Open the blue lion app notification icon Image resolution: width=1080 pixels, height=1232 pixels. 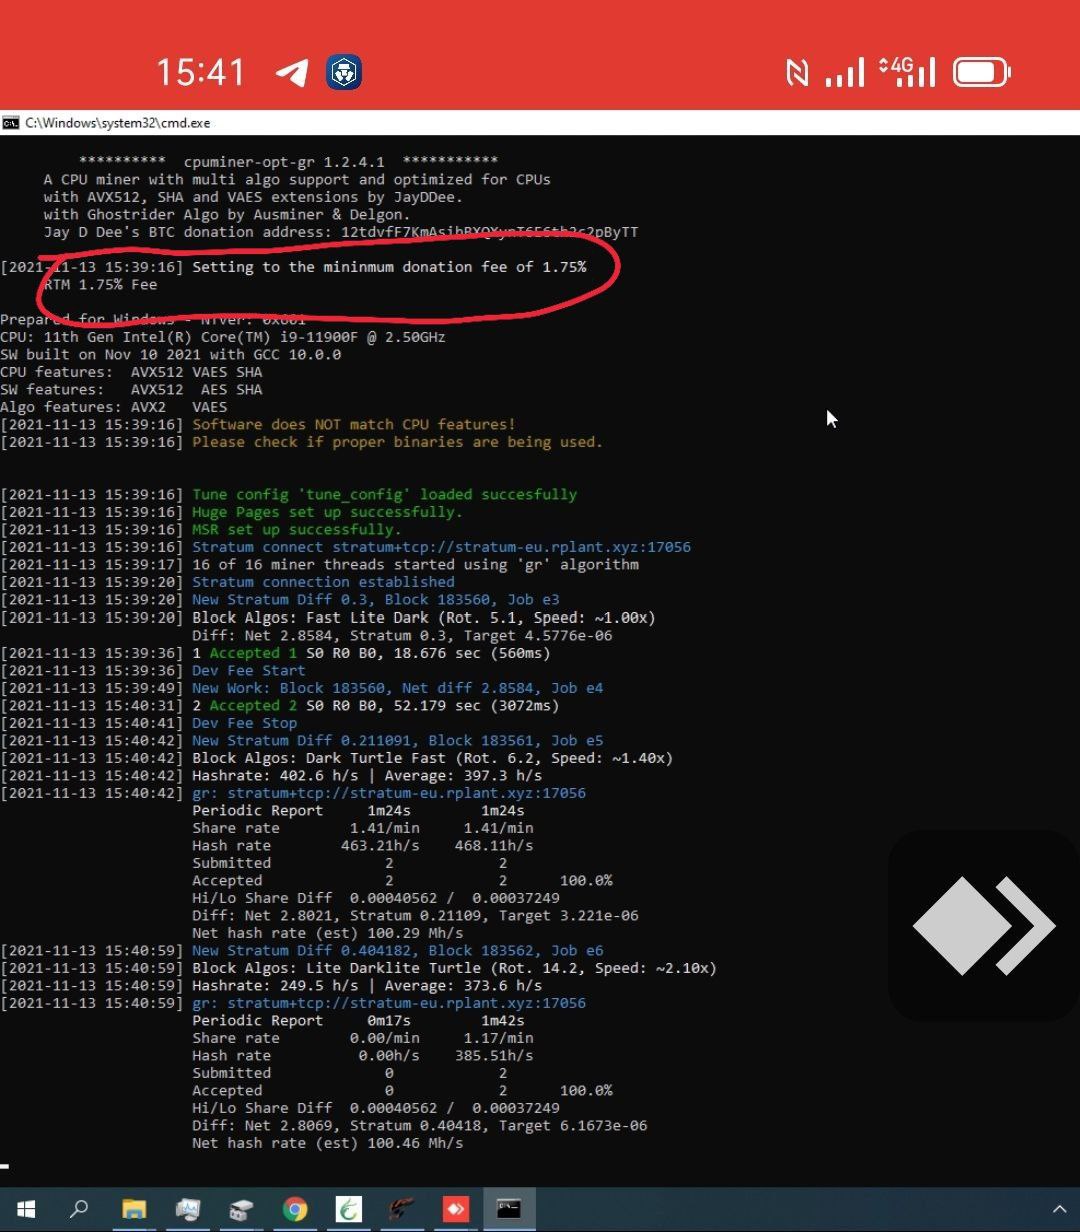coord(344,72)
